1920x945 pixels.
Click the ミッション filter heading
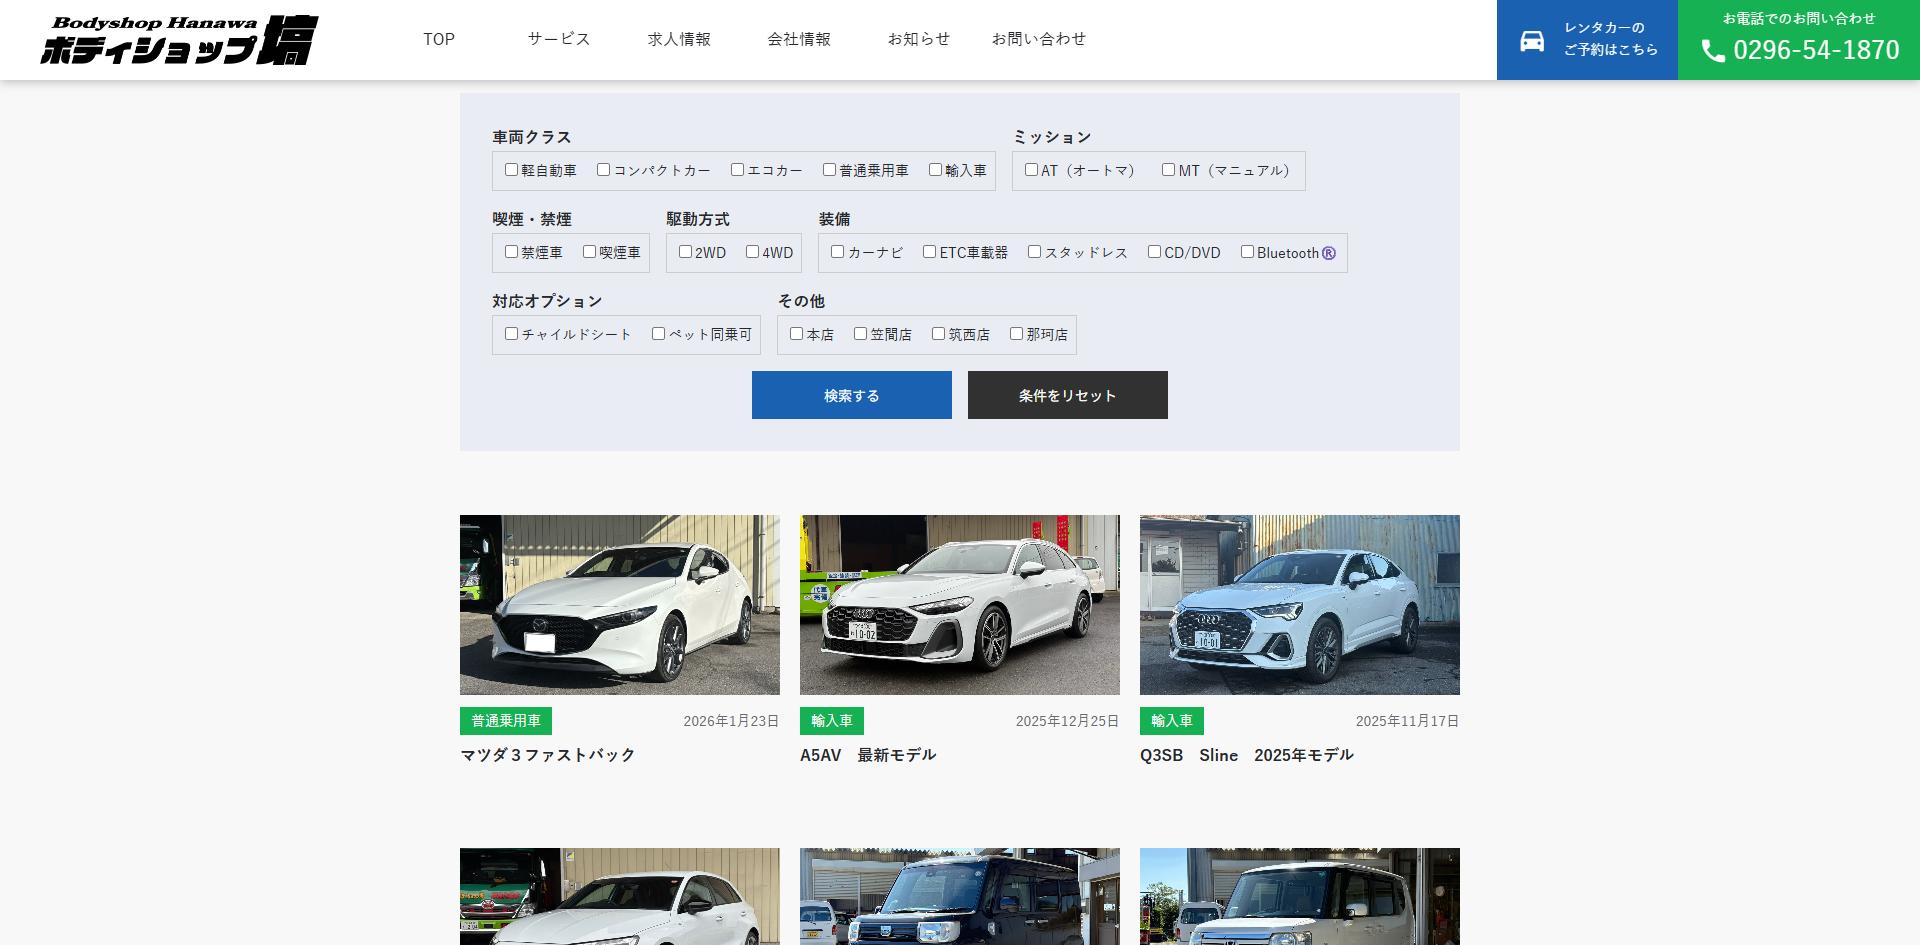tap(1052, 137)
